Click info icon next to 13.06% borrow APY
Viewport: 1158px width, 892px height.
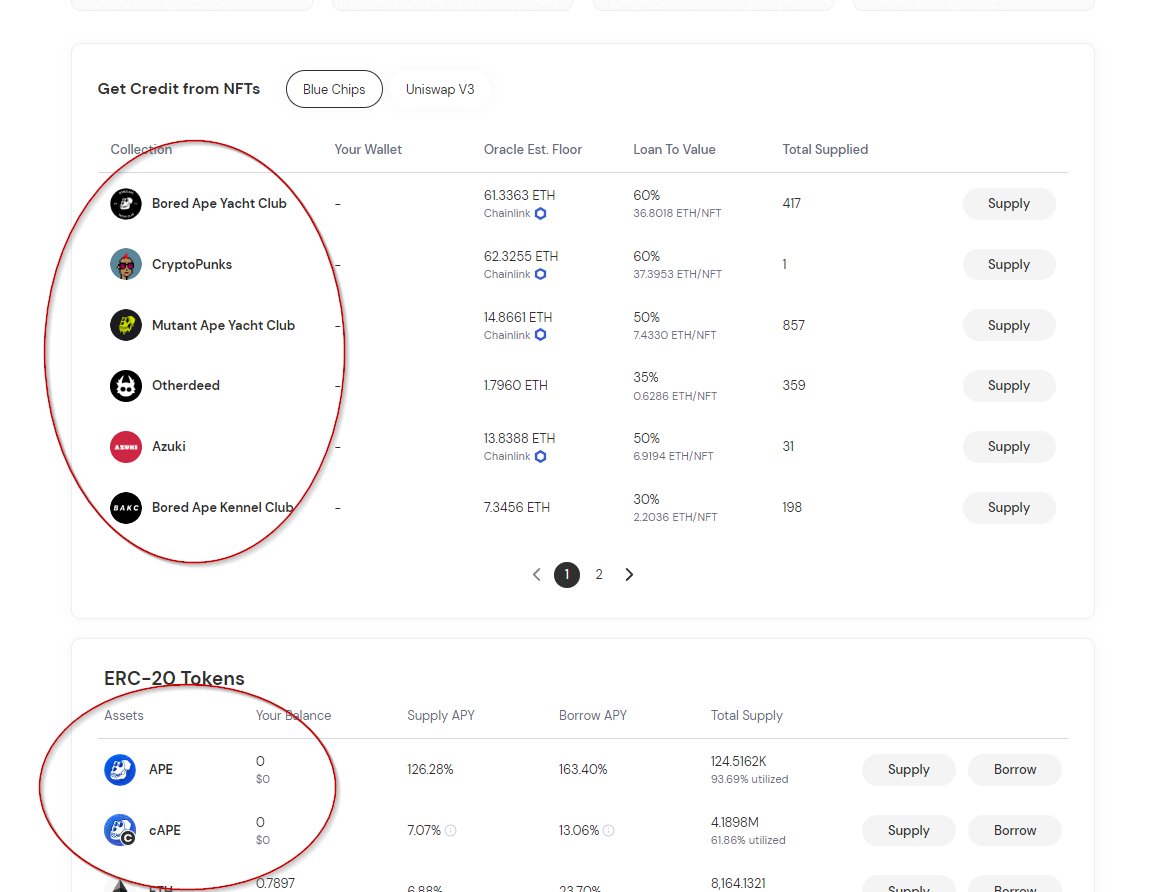(x=609, y=831)
